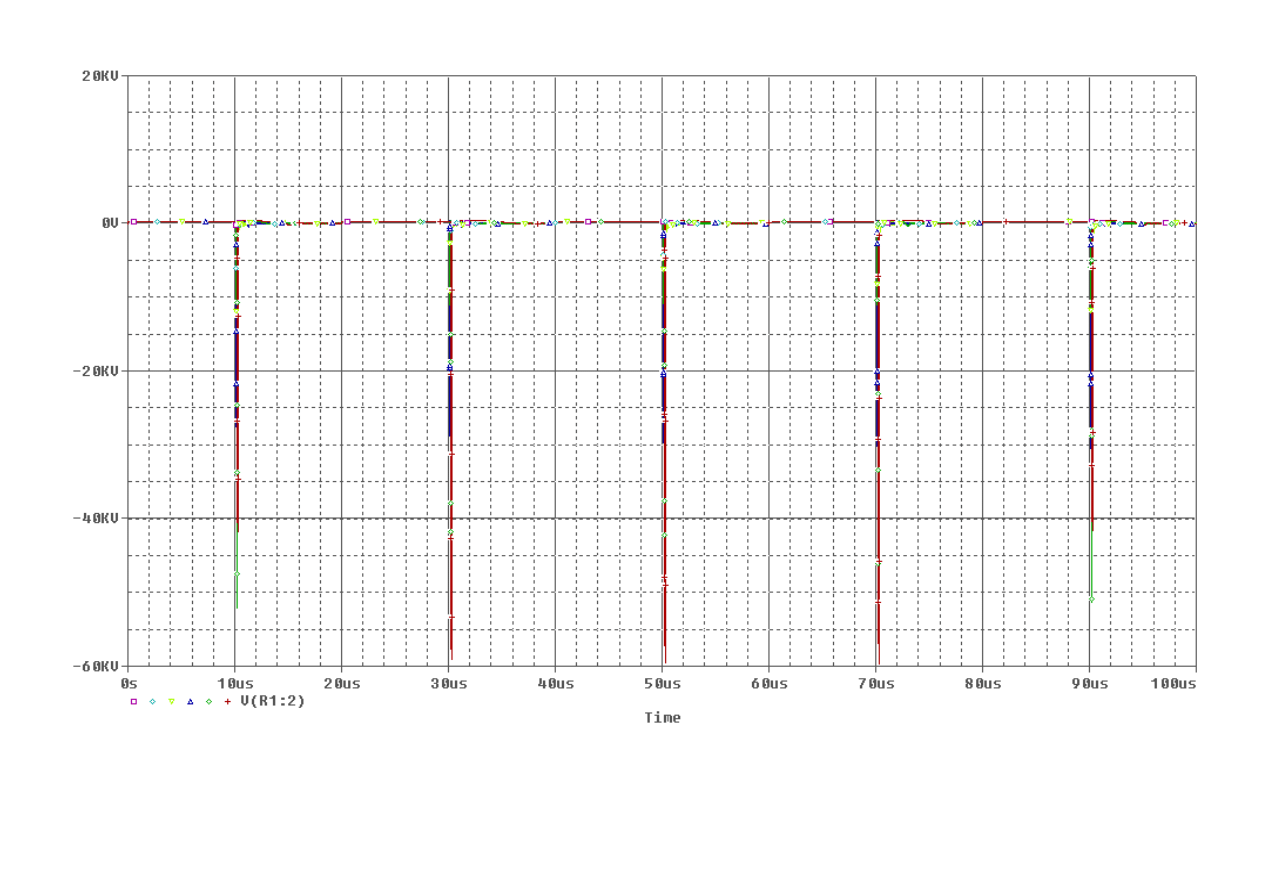Image resolution: width=1263 pixels, height=893 pixels.
Task: Click the magenta square legend marker
Action: click(133, 702)
